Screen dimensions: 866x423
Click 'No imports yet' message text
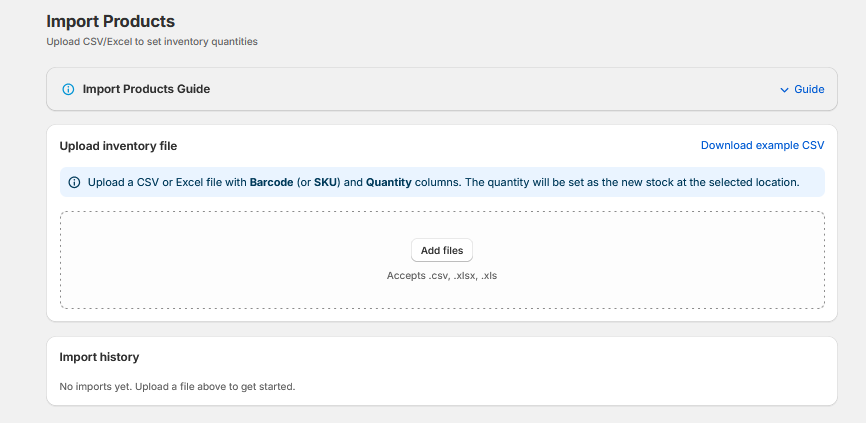pos(177,387)
